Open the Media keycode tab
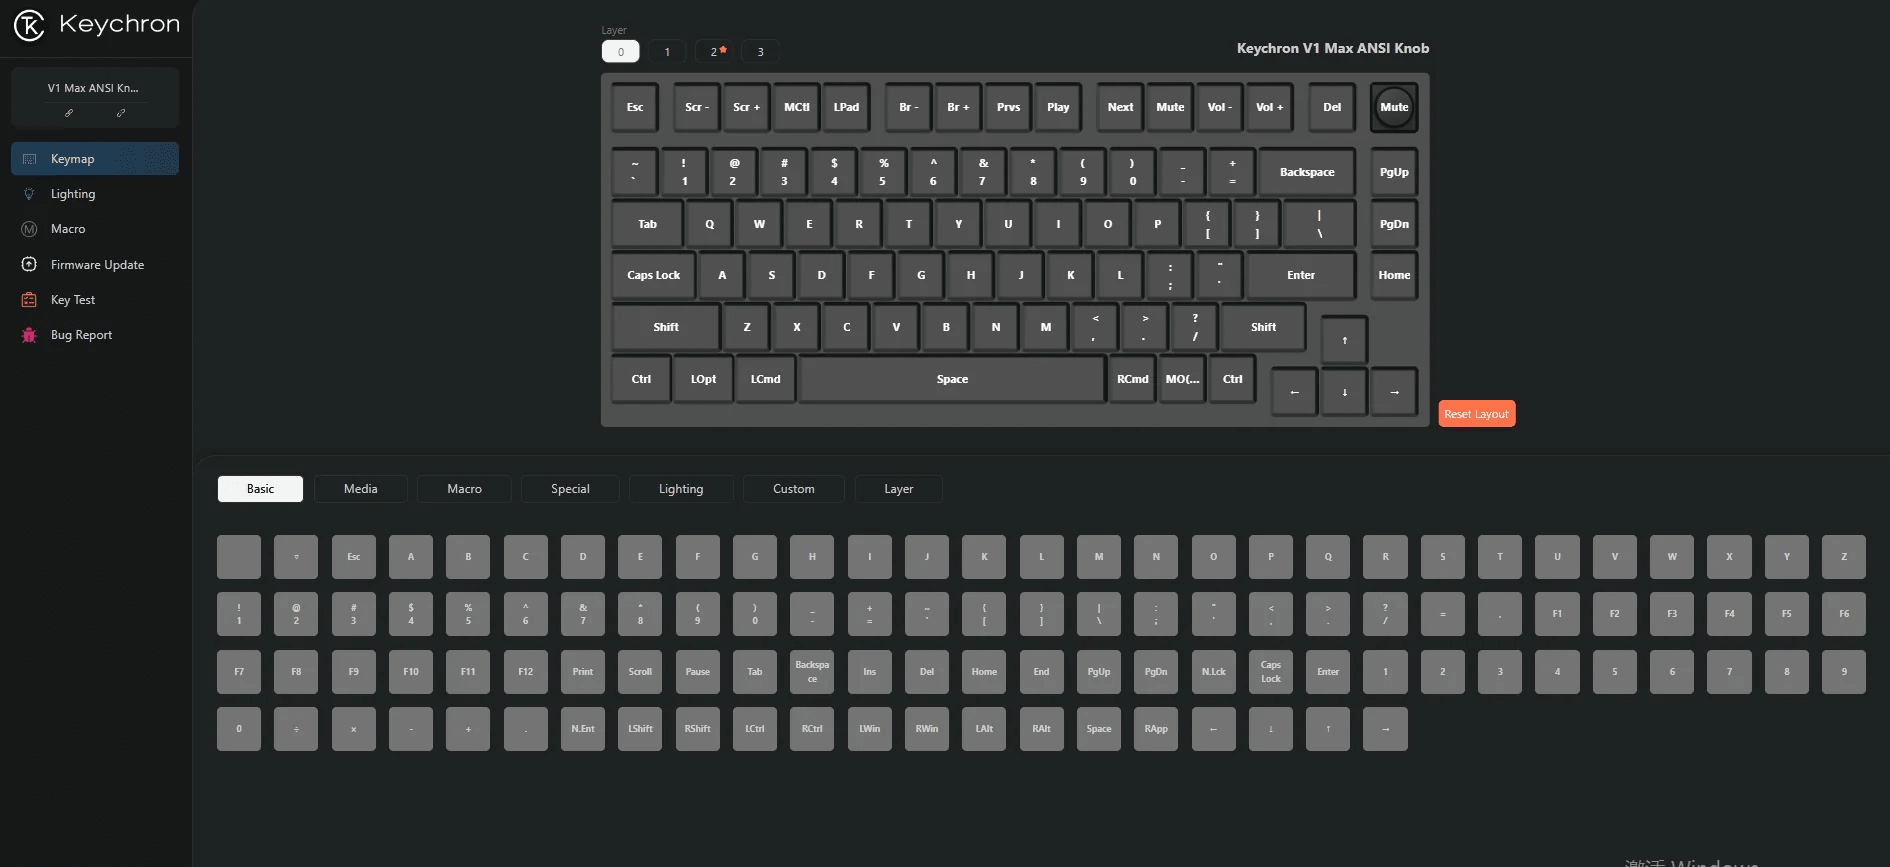Image resolution: width=1890 pixels, height=867 pixels. [x=360, y=489]
